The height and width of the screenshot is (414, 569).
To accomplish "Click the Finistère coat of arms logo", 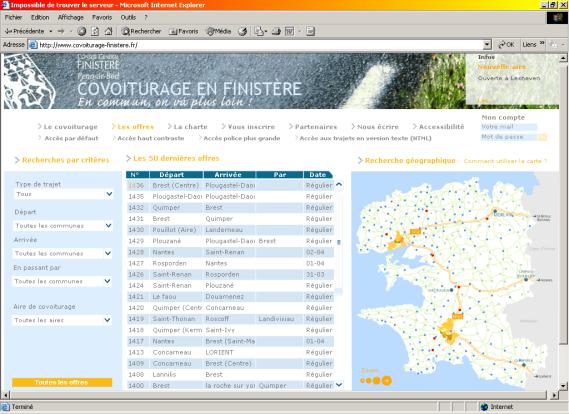I will click(x=30, y=81).
